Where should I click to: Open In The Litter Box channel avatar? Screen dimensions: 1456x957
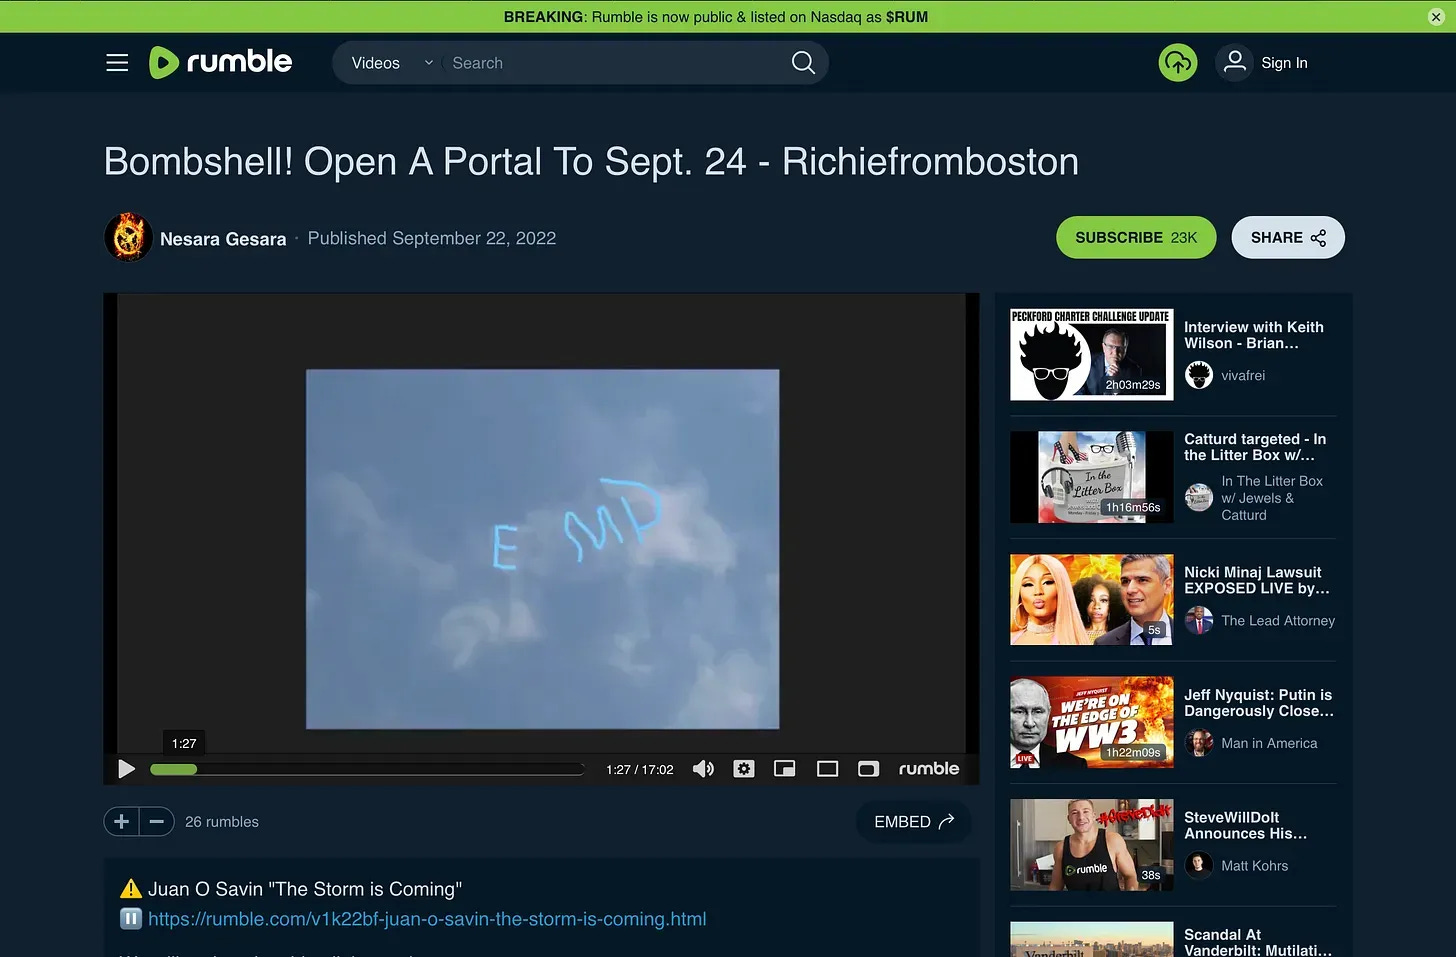pos(1199,497)
